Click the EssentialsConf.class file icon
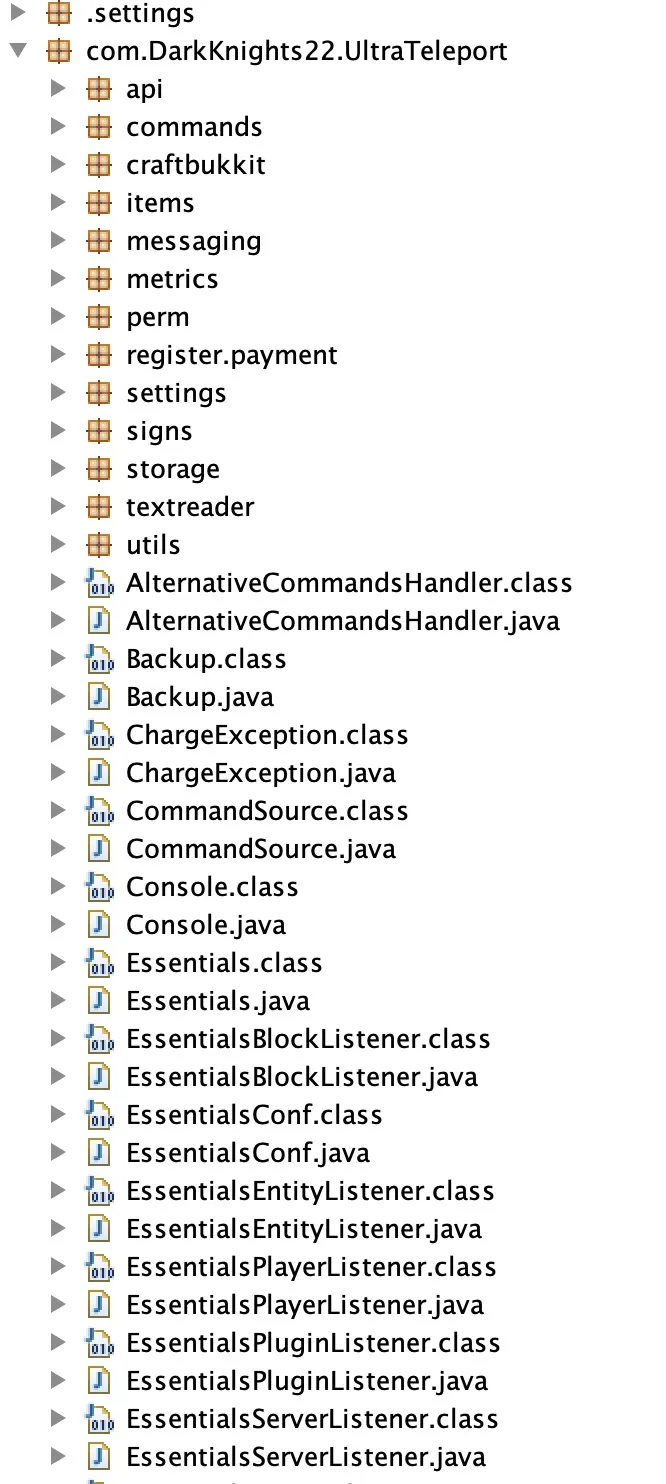 click(x=100, y=1115)
